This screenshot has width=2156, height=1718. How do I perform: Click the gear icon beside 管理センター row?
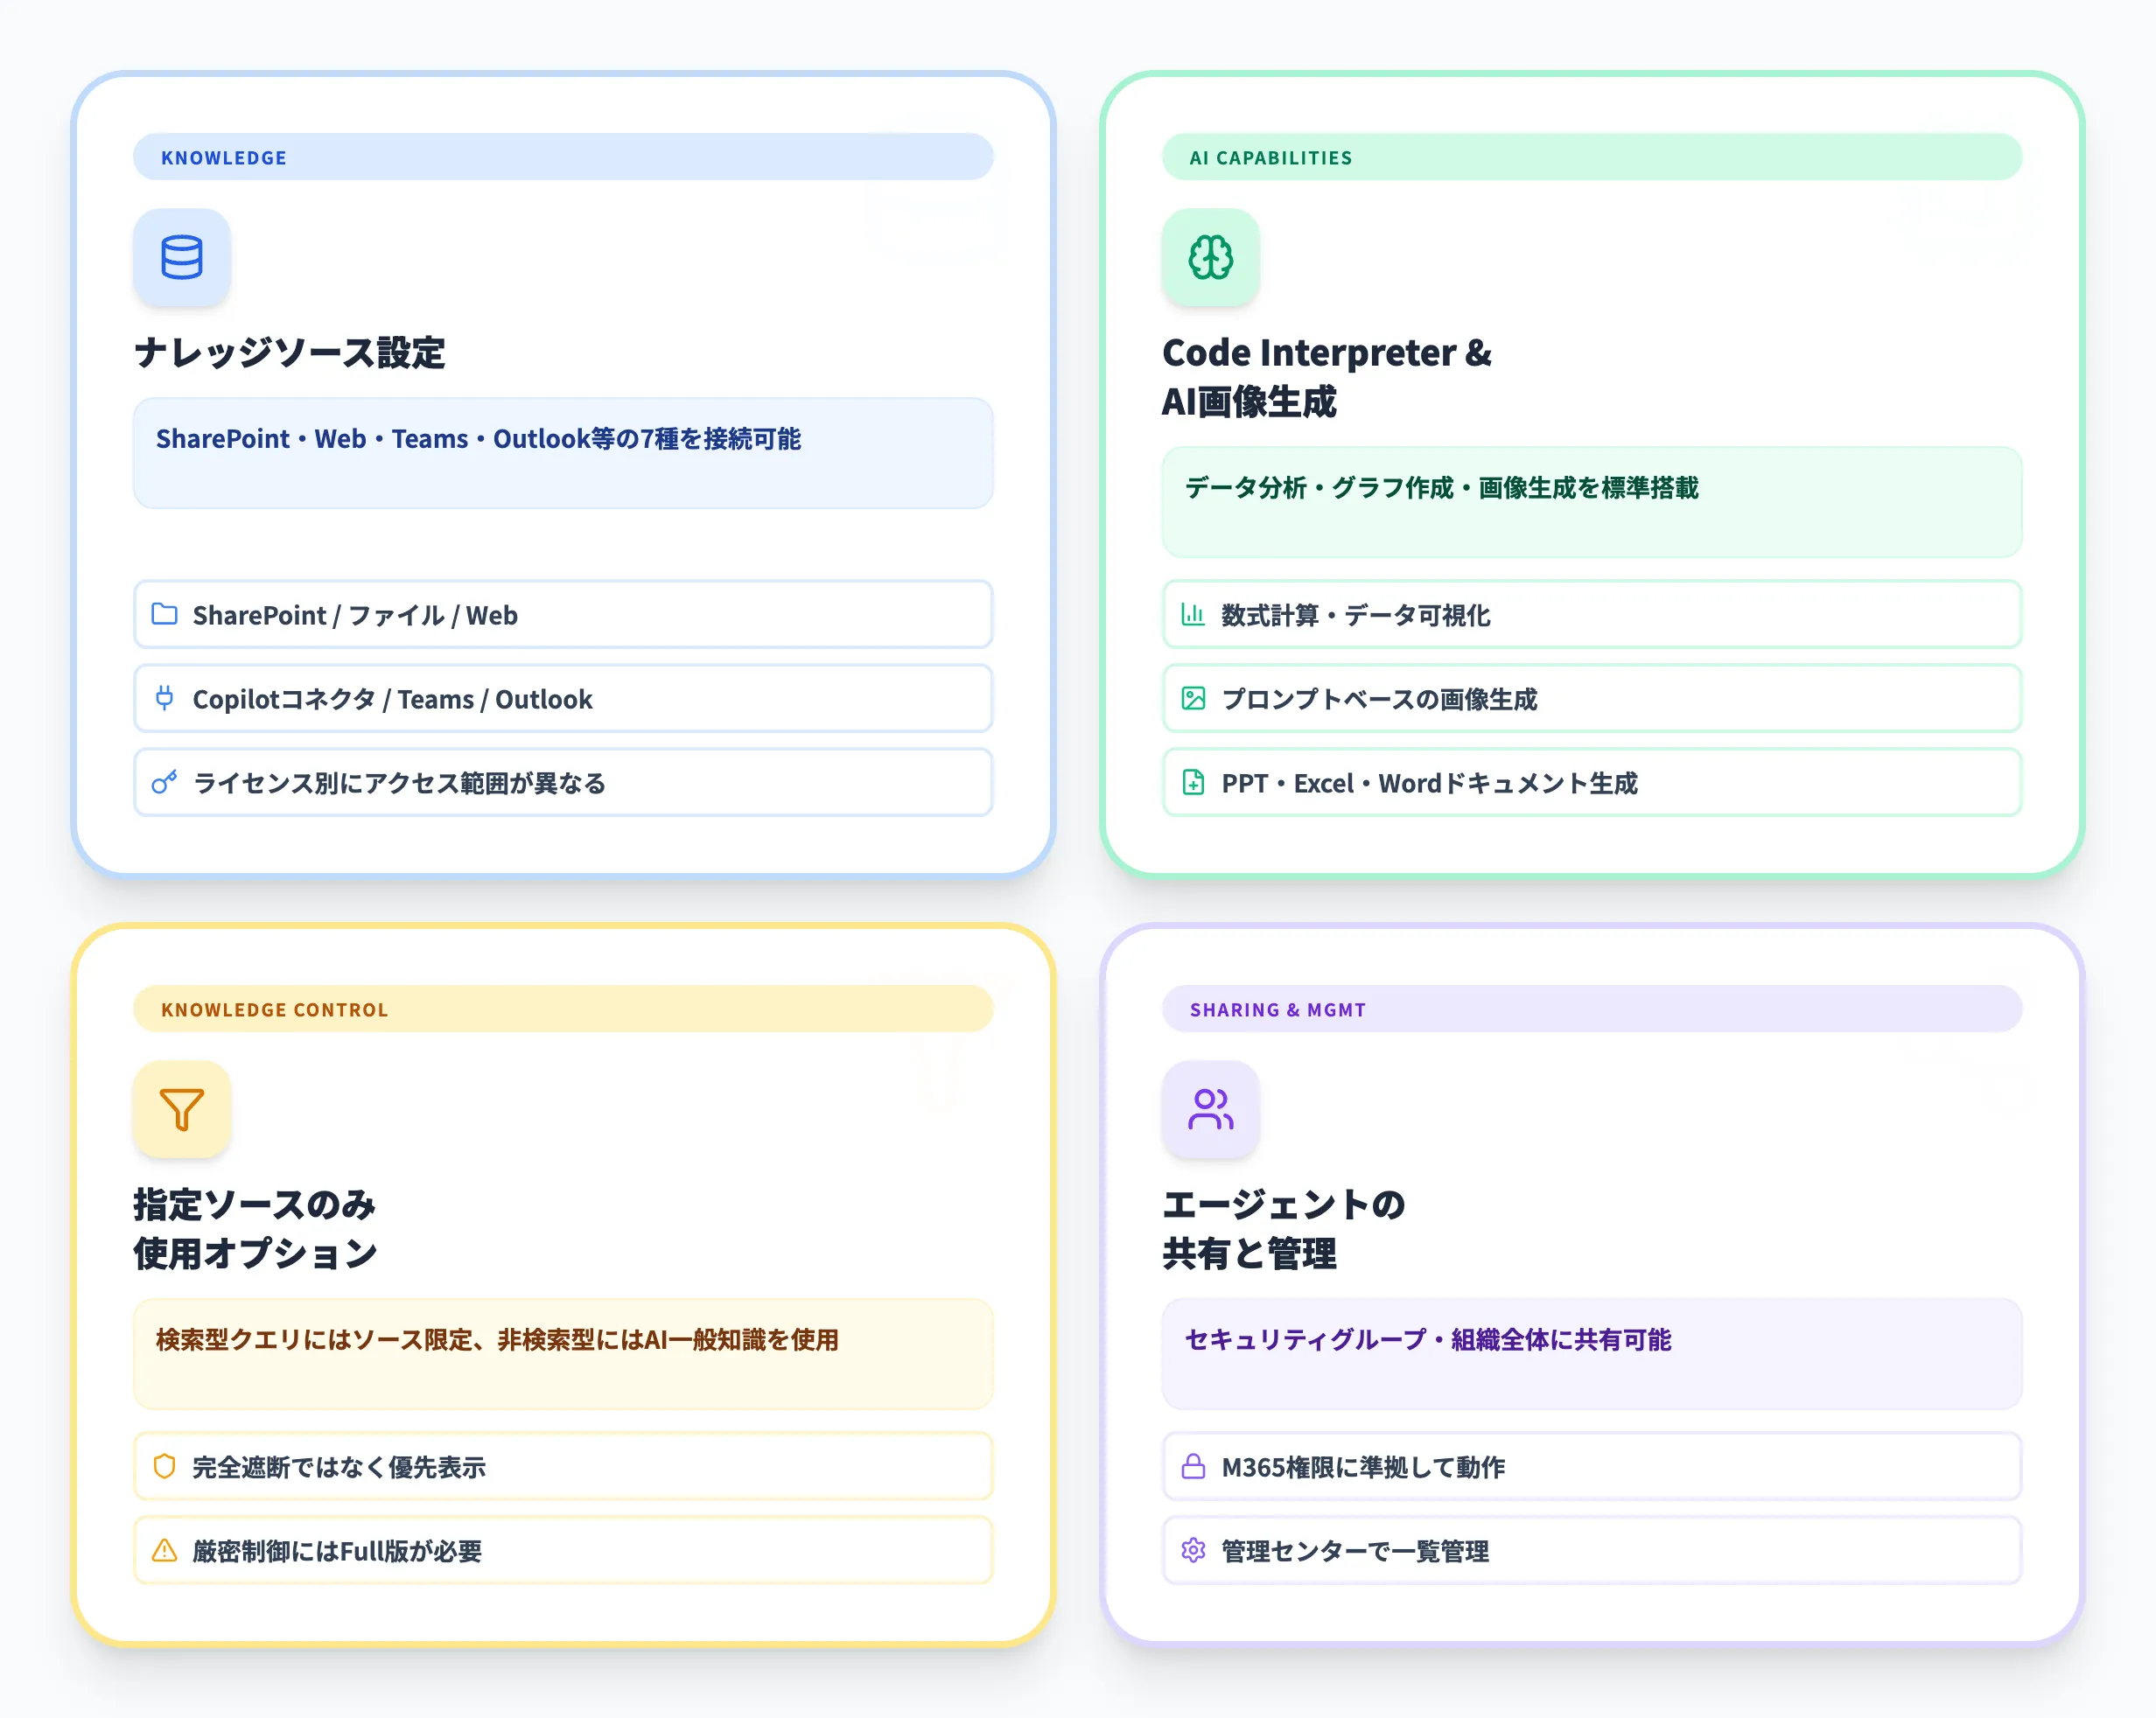coord(1192,1551)
